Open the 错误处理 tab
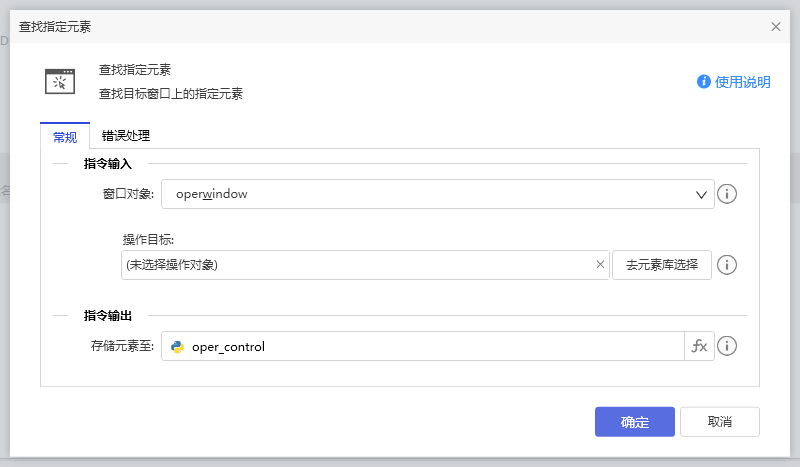Image resolution: width=800 pixels, height=467 pixels. point(126,136)
